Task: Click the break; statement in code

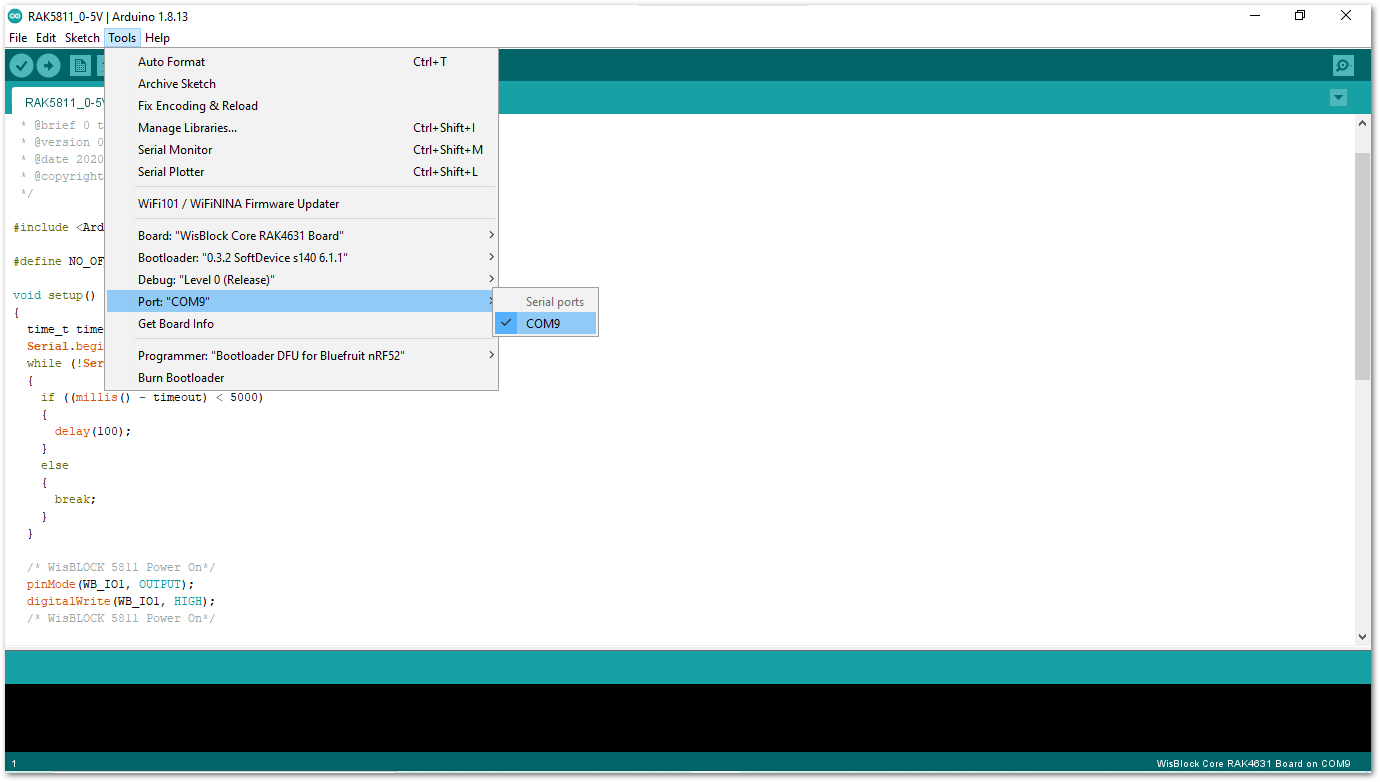Action: coord(75,499)
